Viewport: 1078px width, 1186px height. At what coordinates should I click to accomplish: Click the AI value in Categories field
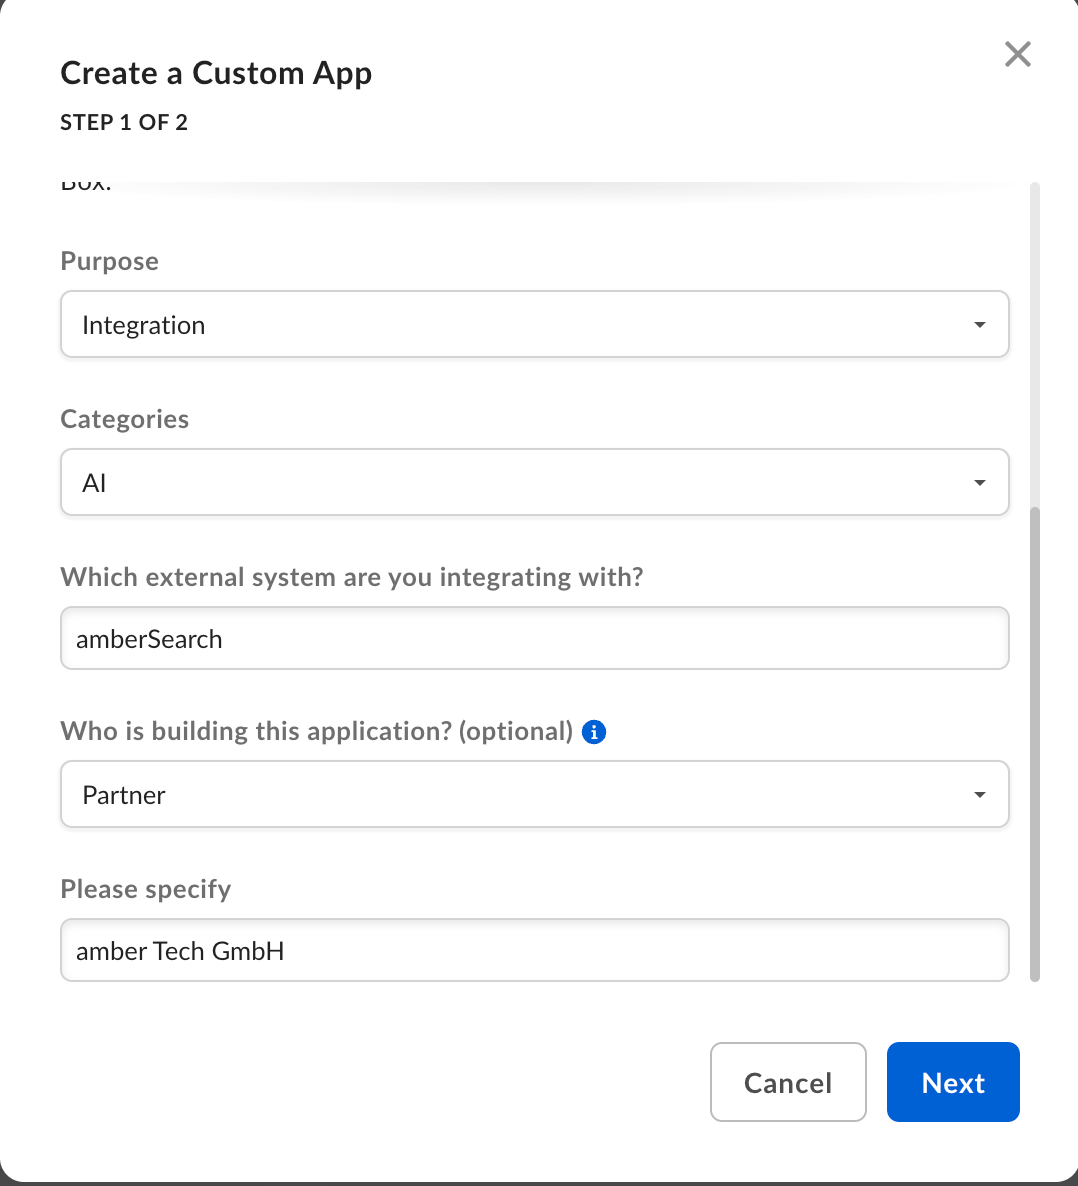[94, 483]
